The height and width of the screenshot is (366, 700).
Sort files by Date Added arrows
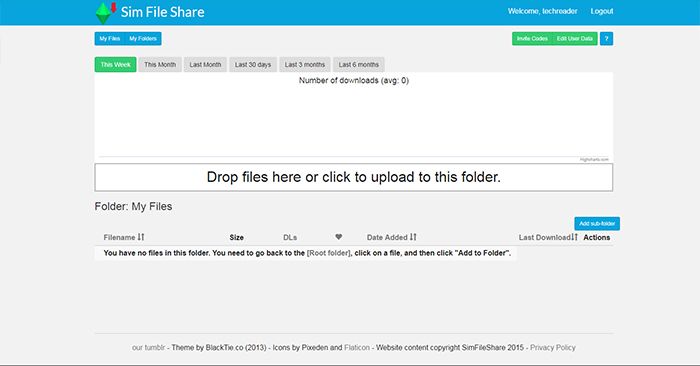[413, 237]
